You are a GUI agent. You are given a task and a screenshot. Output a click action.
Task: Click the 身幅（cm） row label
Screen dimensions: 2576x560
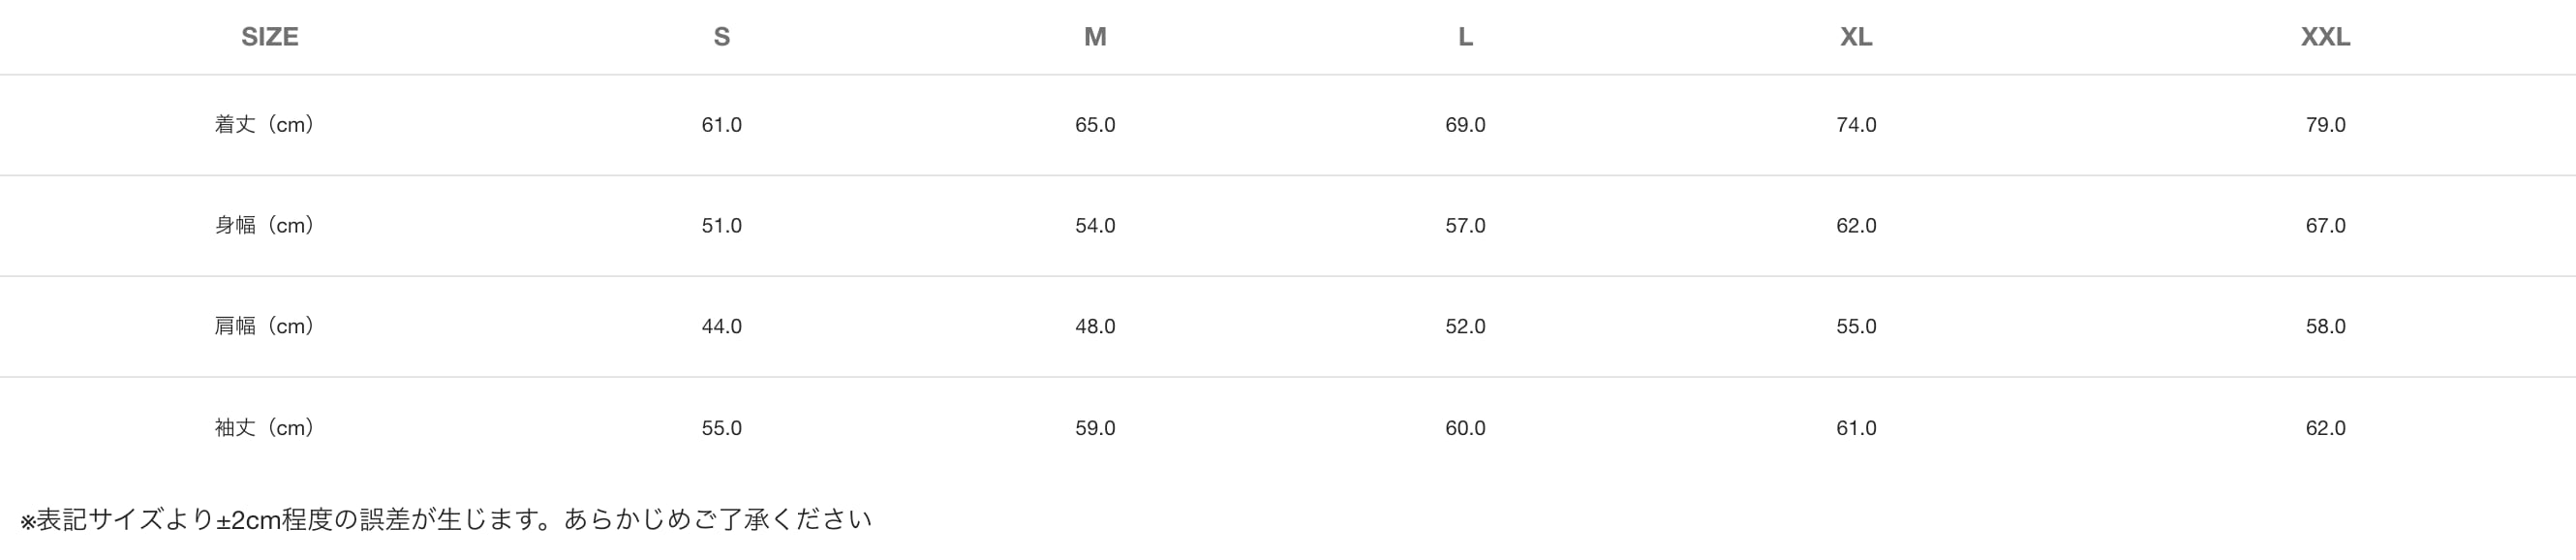265,226
